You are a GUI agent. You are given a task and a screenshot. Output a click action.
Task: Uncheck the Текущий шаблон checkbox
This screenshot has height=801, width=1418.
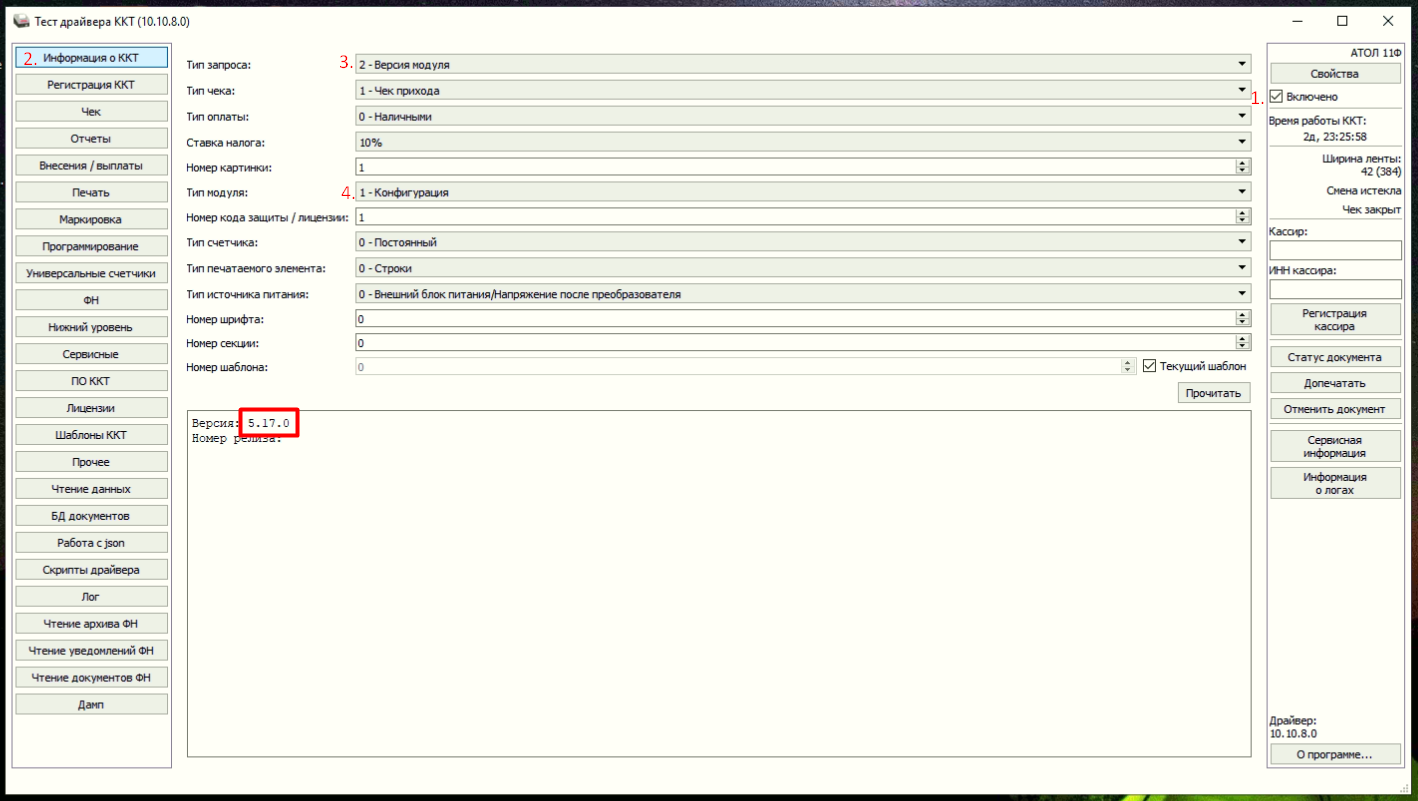1150,366
